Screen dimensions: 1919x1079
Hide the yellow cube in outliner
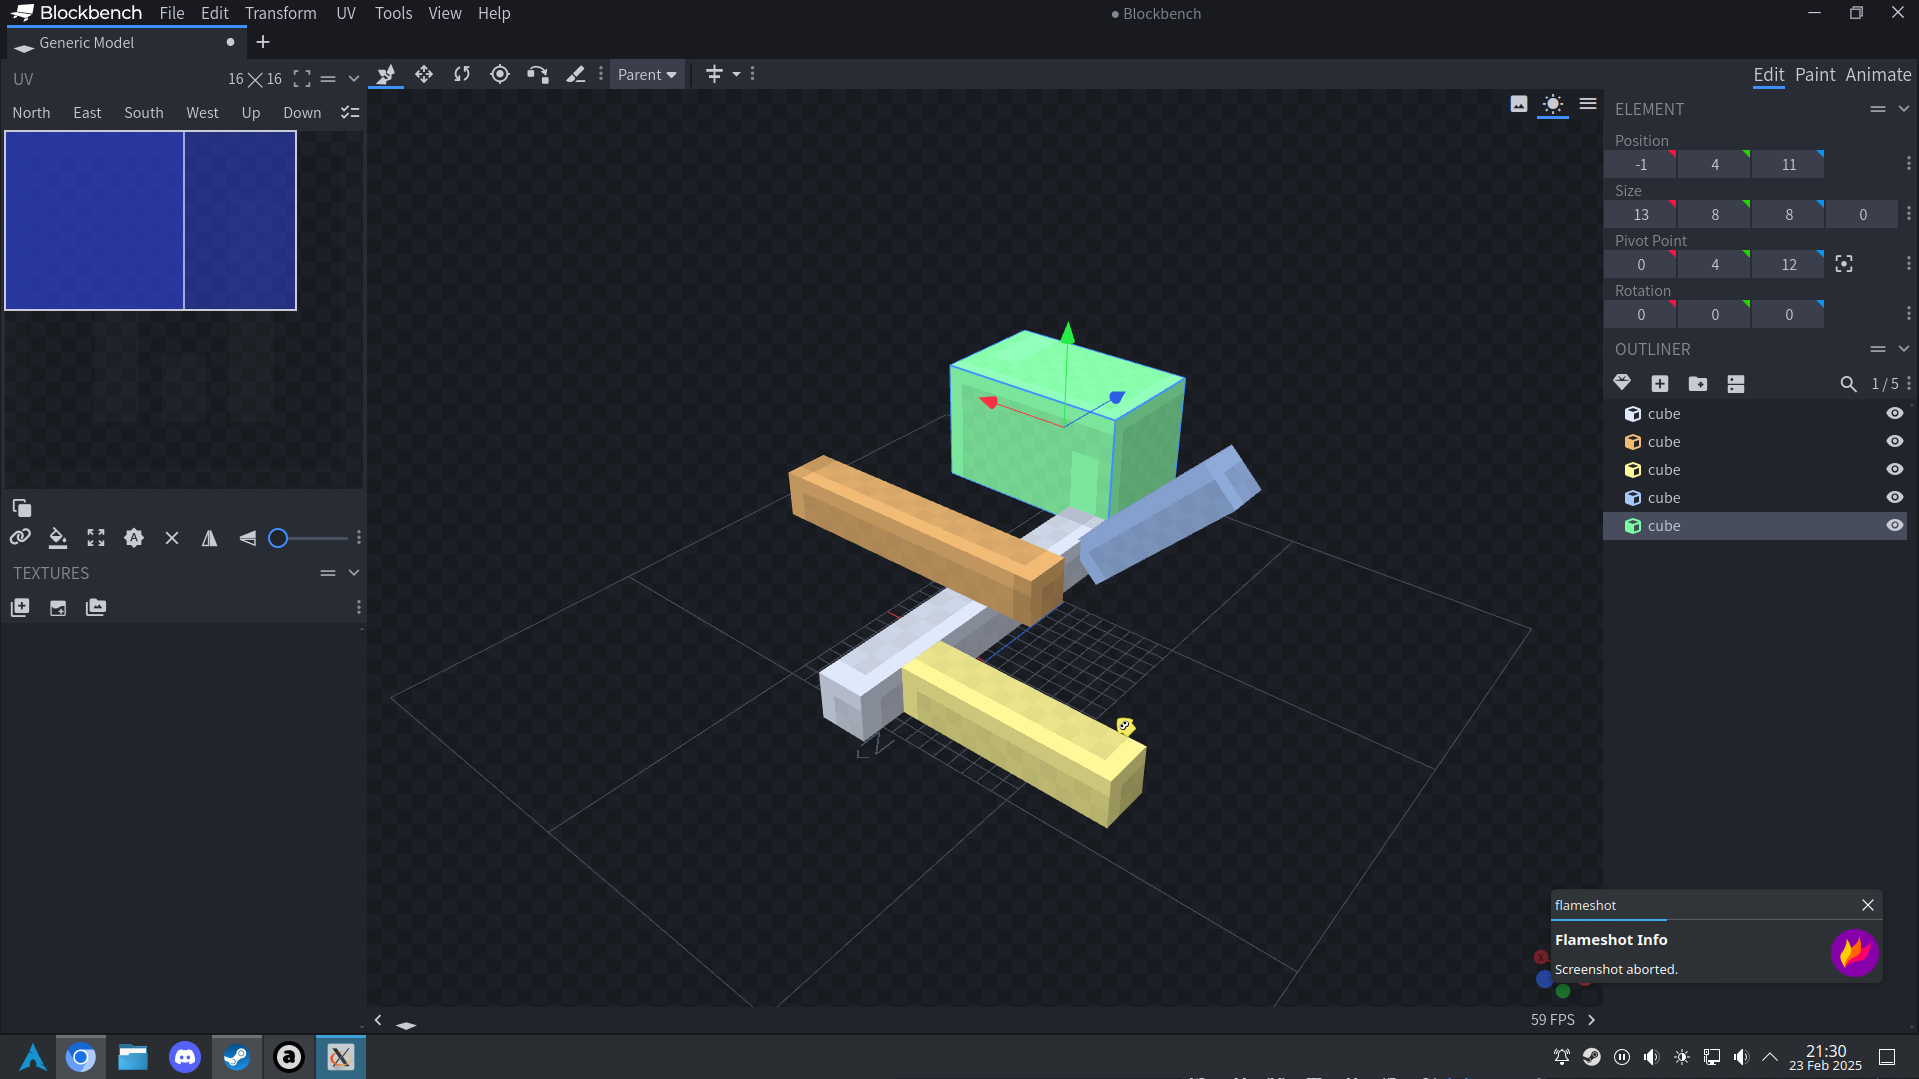[1894, 470]
